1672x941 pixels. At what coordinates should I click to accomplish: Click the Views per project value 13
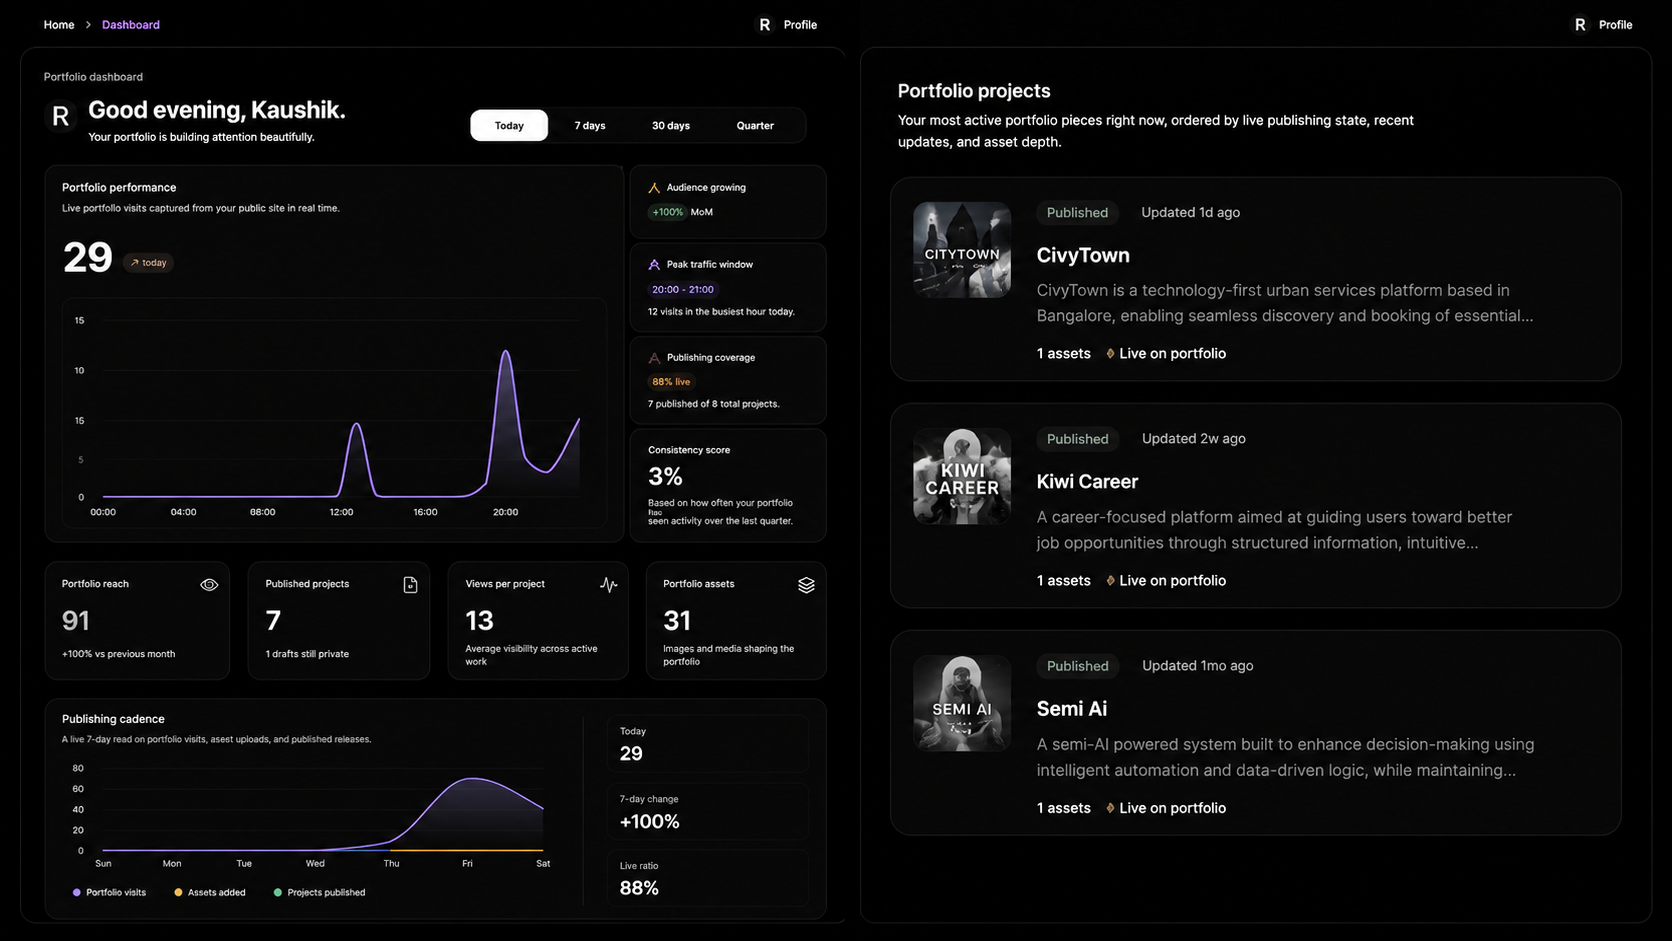point(479,621)
